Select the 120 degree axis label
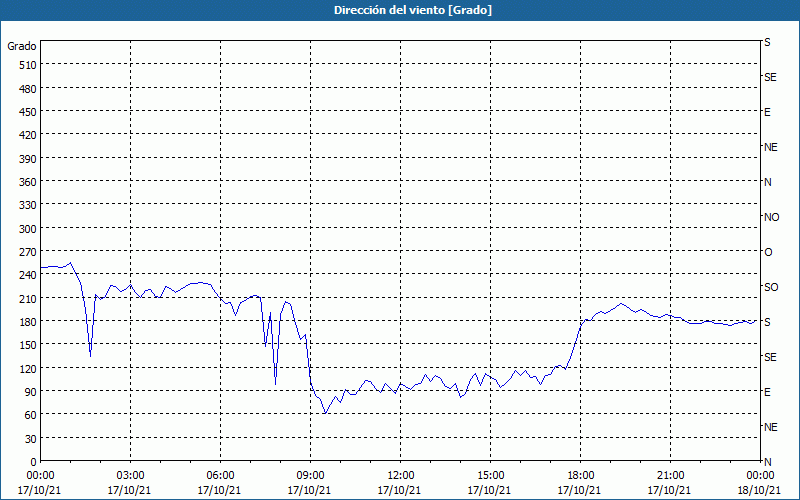The width and height of the screenshot is (800, 500). click(28, 368)
